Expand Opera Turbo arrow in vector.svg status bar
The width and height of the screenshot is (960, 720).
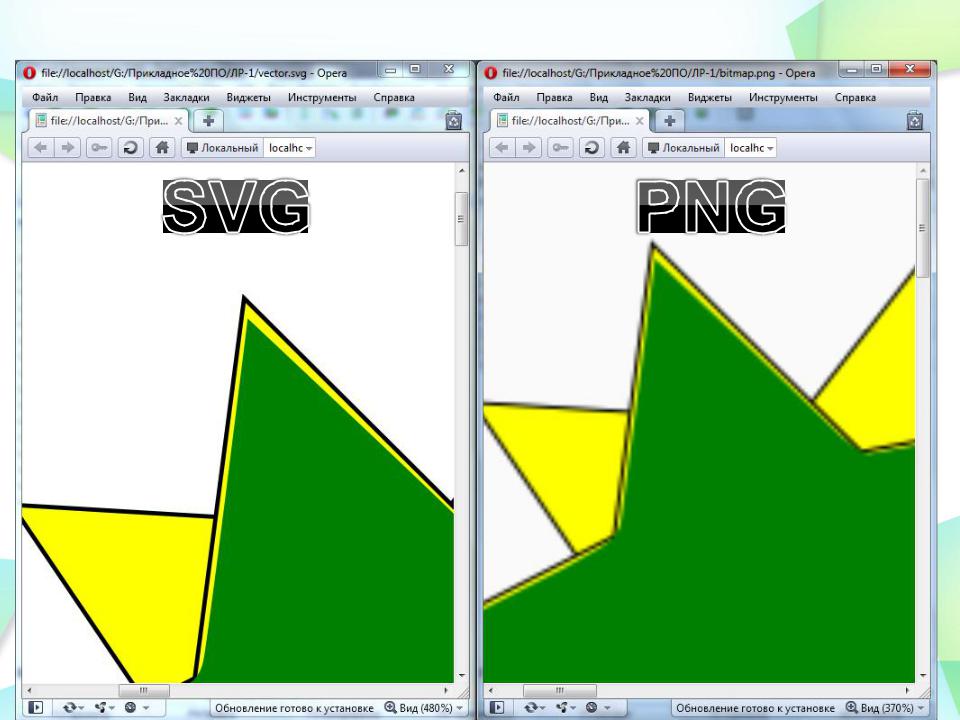pyautogui.click(x=146, y=708)
